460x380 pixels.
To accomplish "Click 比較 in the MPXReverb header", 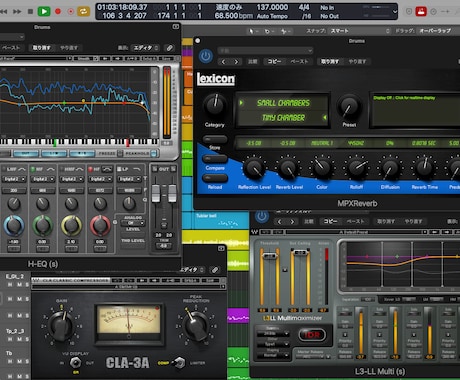I will [x=252, y=62].
